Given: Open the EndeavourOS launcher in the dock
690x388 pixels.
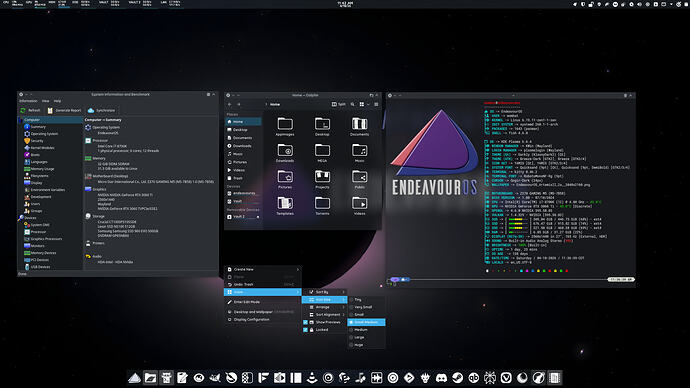Looking at the screenshot, I should (134, 377).
